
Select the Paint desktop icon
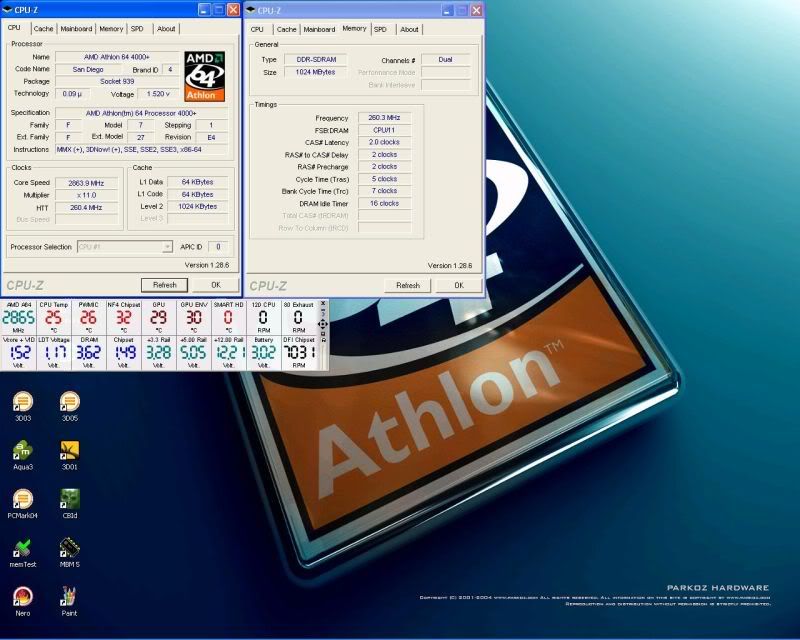click(69, 602)
